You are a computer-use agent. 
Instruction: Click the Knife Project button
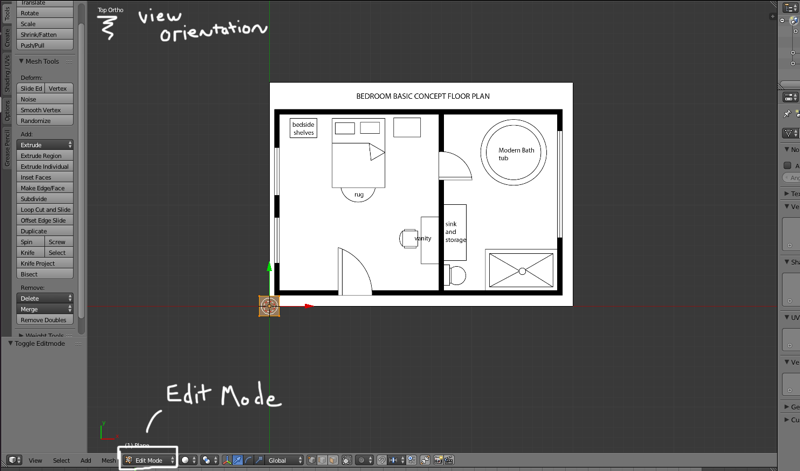[45, 263]
